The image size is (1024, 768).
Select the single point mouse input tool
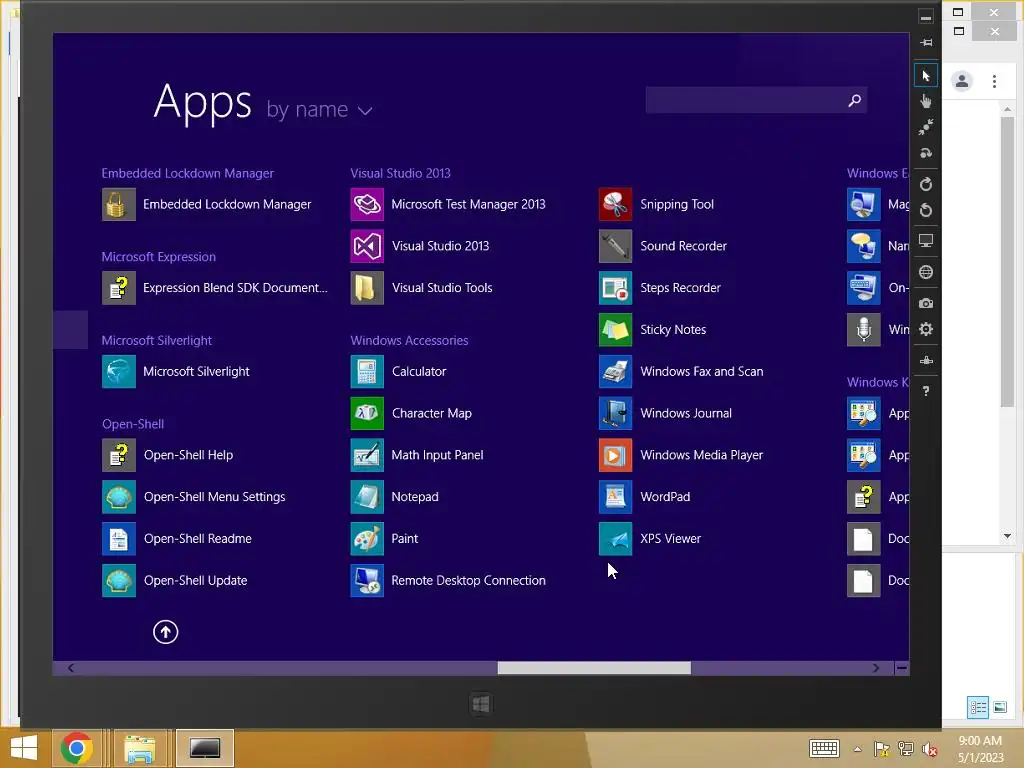click(x=926, y=76)
